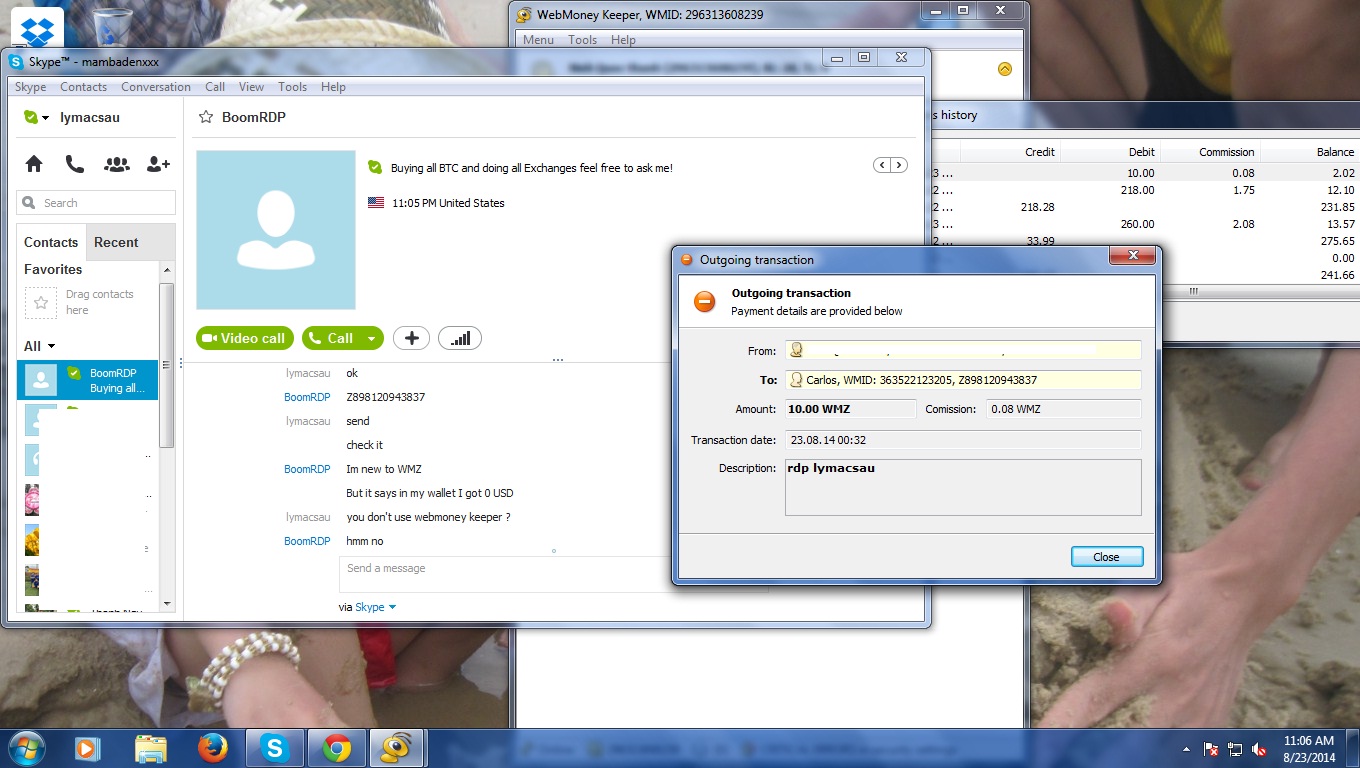Close the Outgoing transaction dialog via Close button
Viewport: 1360px width, 768px height.
click(x=1106, y=557)
